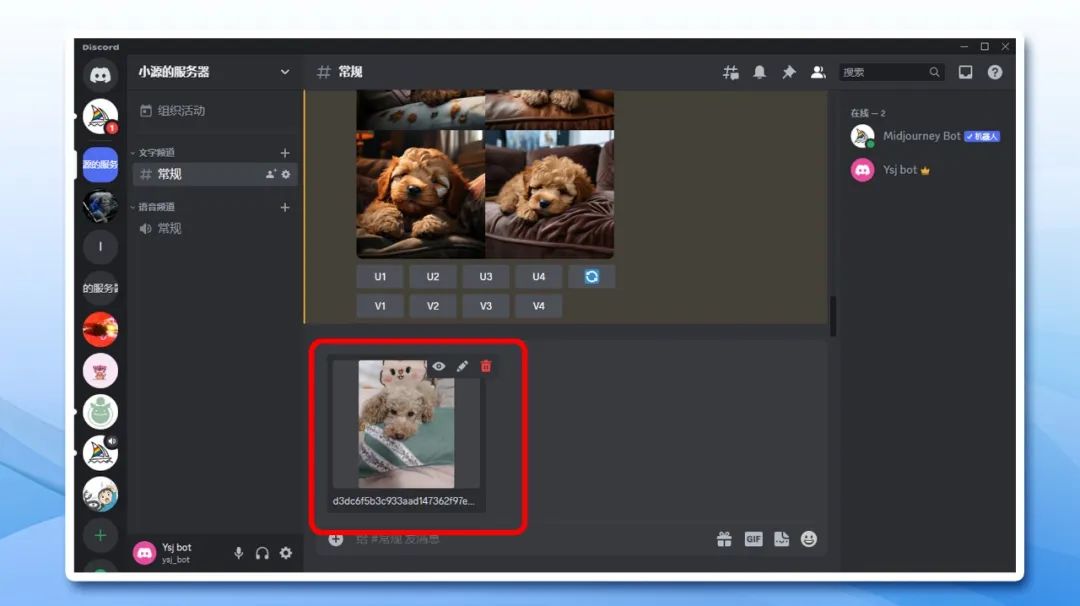Viewport: 1080px width, 606px height.
Task: Click the message input field for #常规
Action: click(530, 539)
